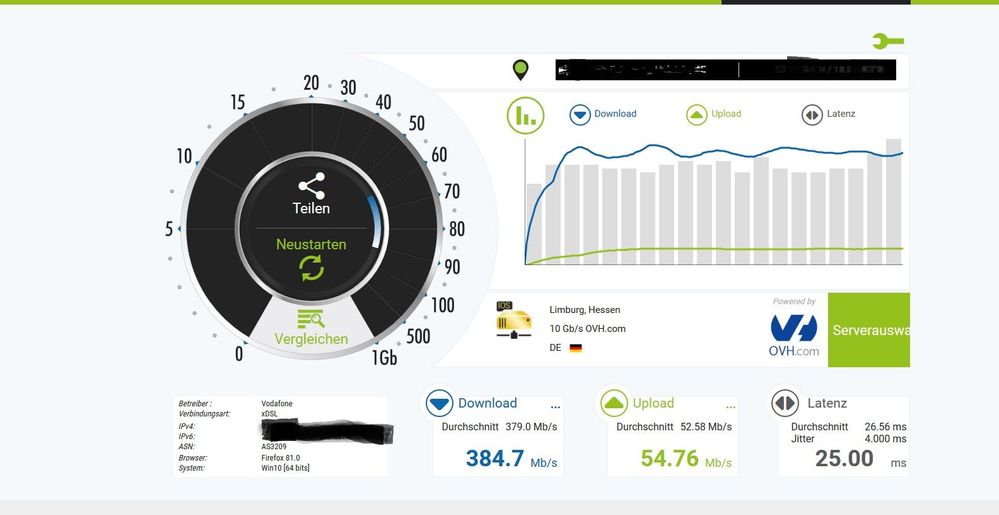Screen dimensions: 999x515
Task: Click the xDSL Verbindungsart value
Action: click(x=270, y=414)
